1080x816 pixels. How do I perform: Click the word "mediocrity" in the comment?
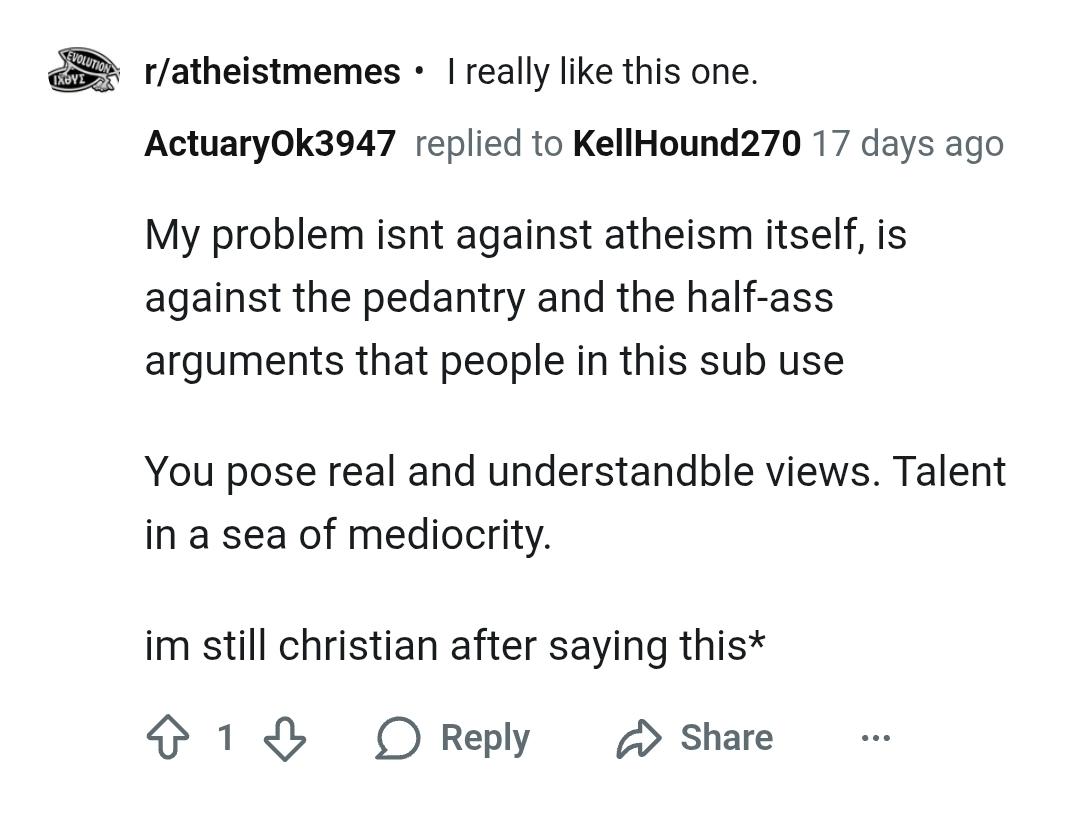click(448, 535)
